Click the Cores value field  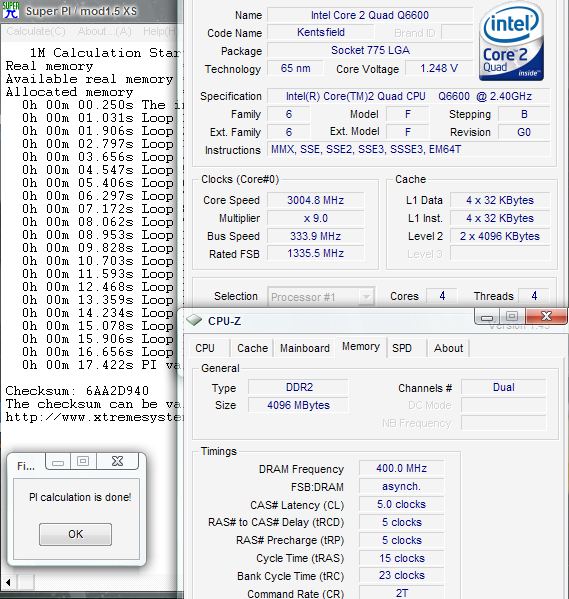(442, 296)
